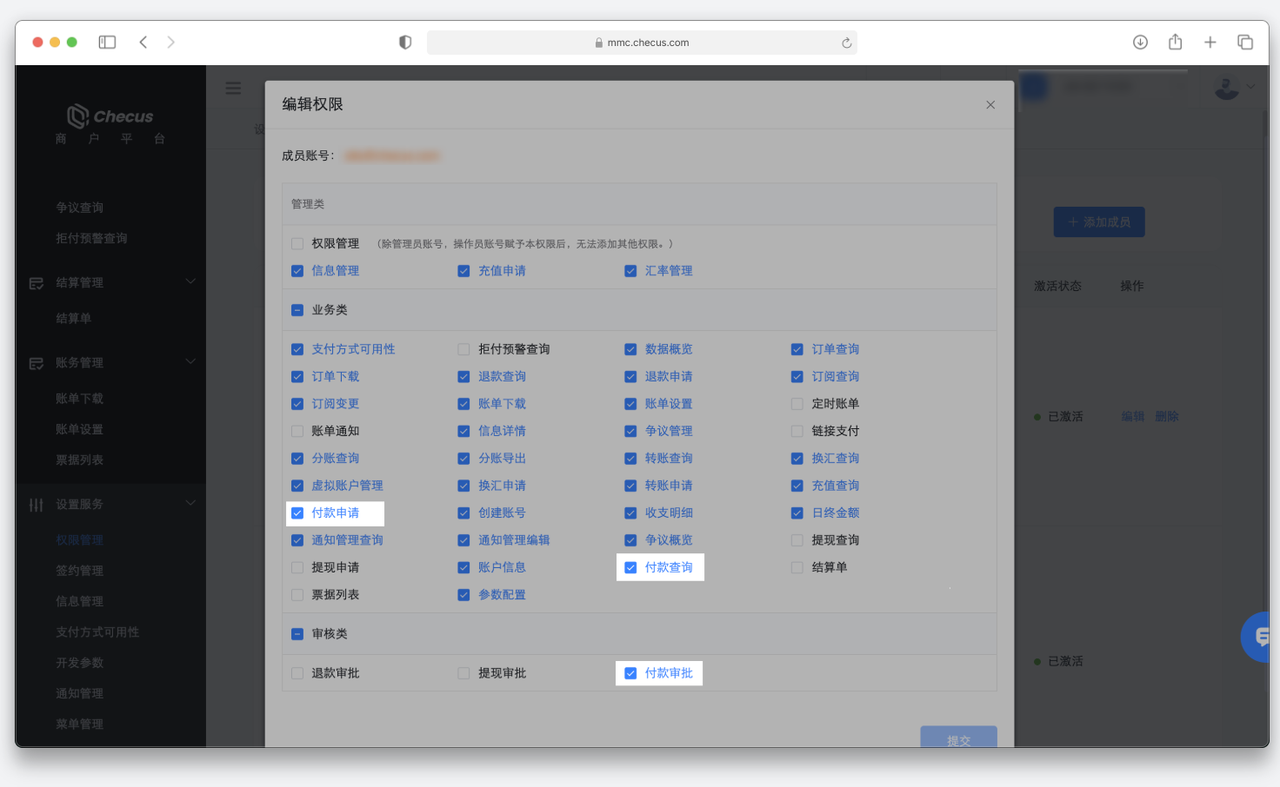
Task: Toggle the 业务类 group checkbox
Action: [x=297, y=311]
